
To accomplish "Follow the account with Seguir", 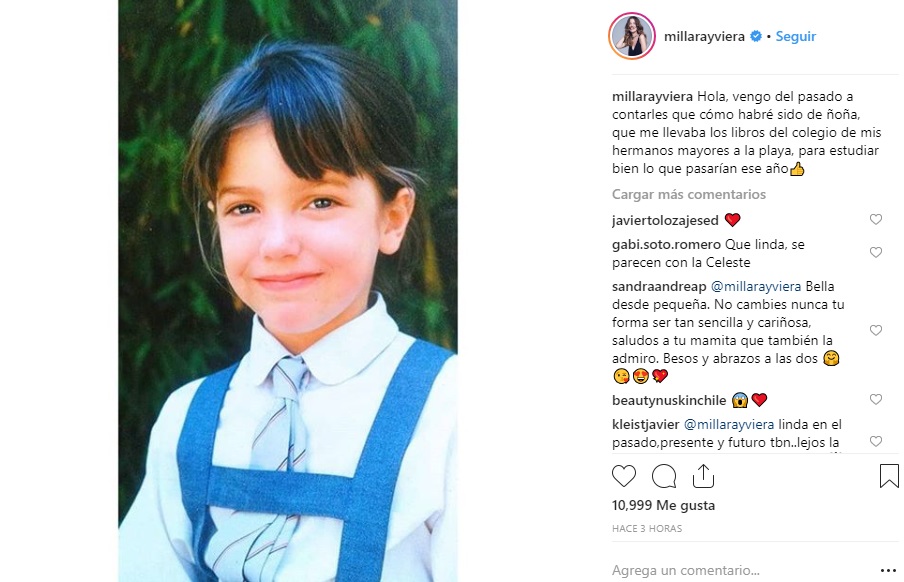I will point(796,36).
